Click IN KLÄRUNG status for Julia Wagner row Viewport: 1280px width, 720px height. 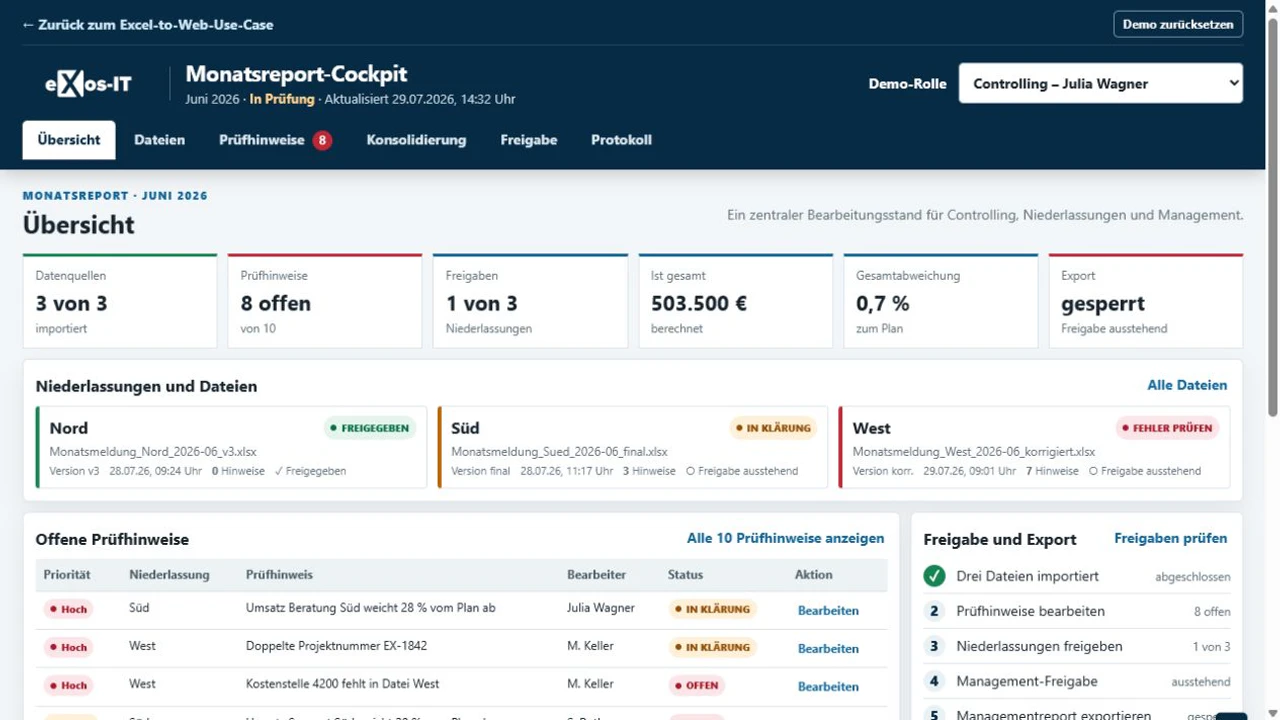pos(711,609)
